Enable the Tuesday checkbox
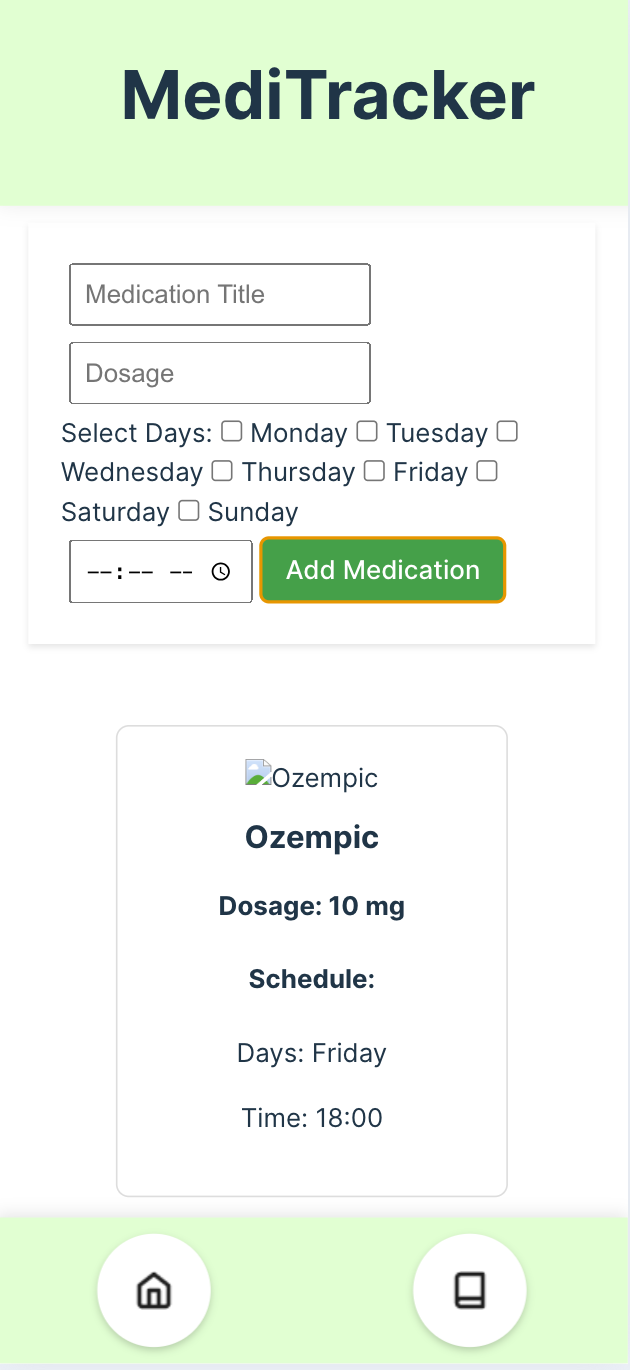The width and height of the screenshot is (630, 1370). point(368,432)
